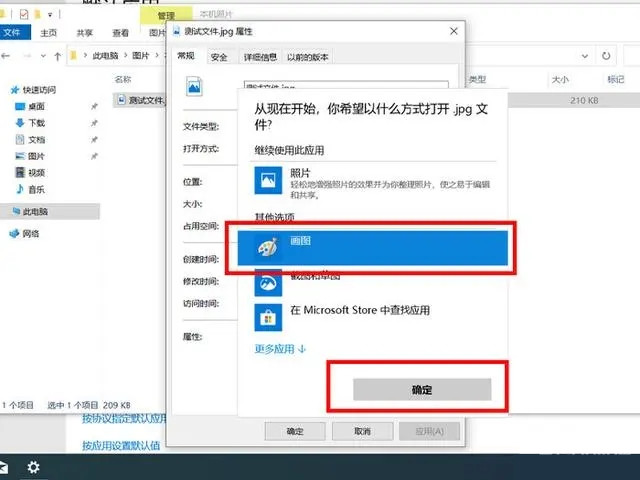The width and height of the screenshot is (640, 480).
Task: Select the 测试文件 file in the list
Action: tap(140, 100)
